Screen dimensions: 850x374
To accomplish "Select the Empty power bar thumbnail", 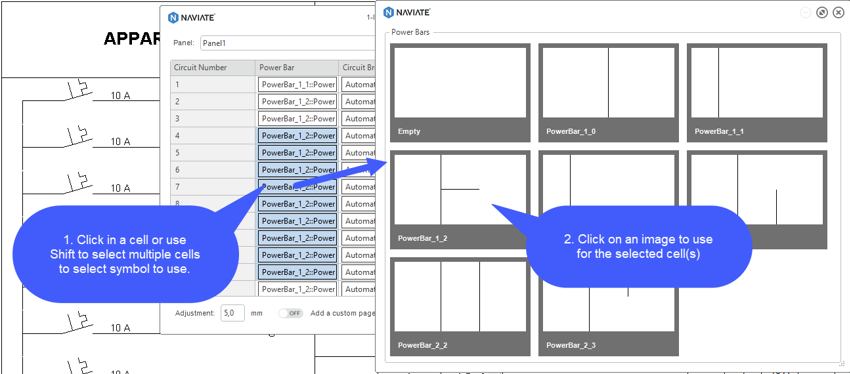I will pyautogui.click(x=460, y=93).
